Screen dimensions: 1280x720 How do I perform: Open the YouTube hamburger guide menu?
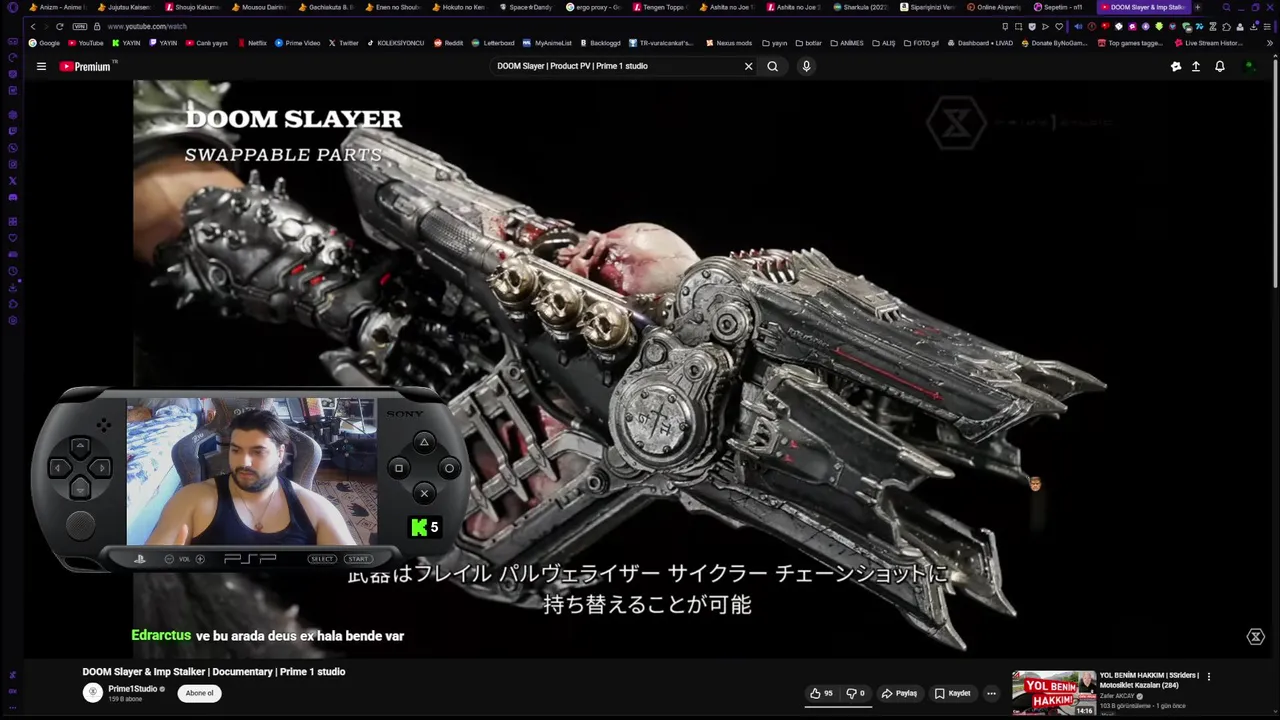pyautogui.click(x=41, y=66)
